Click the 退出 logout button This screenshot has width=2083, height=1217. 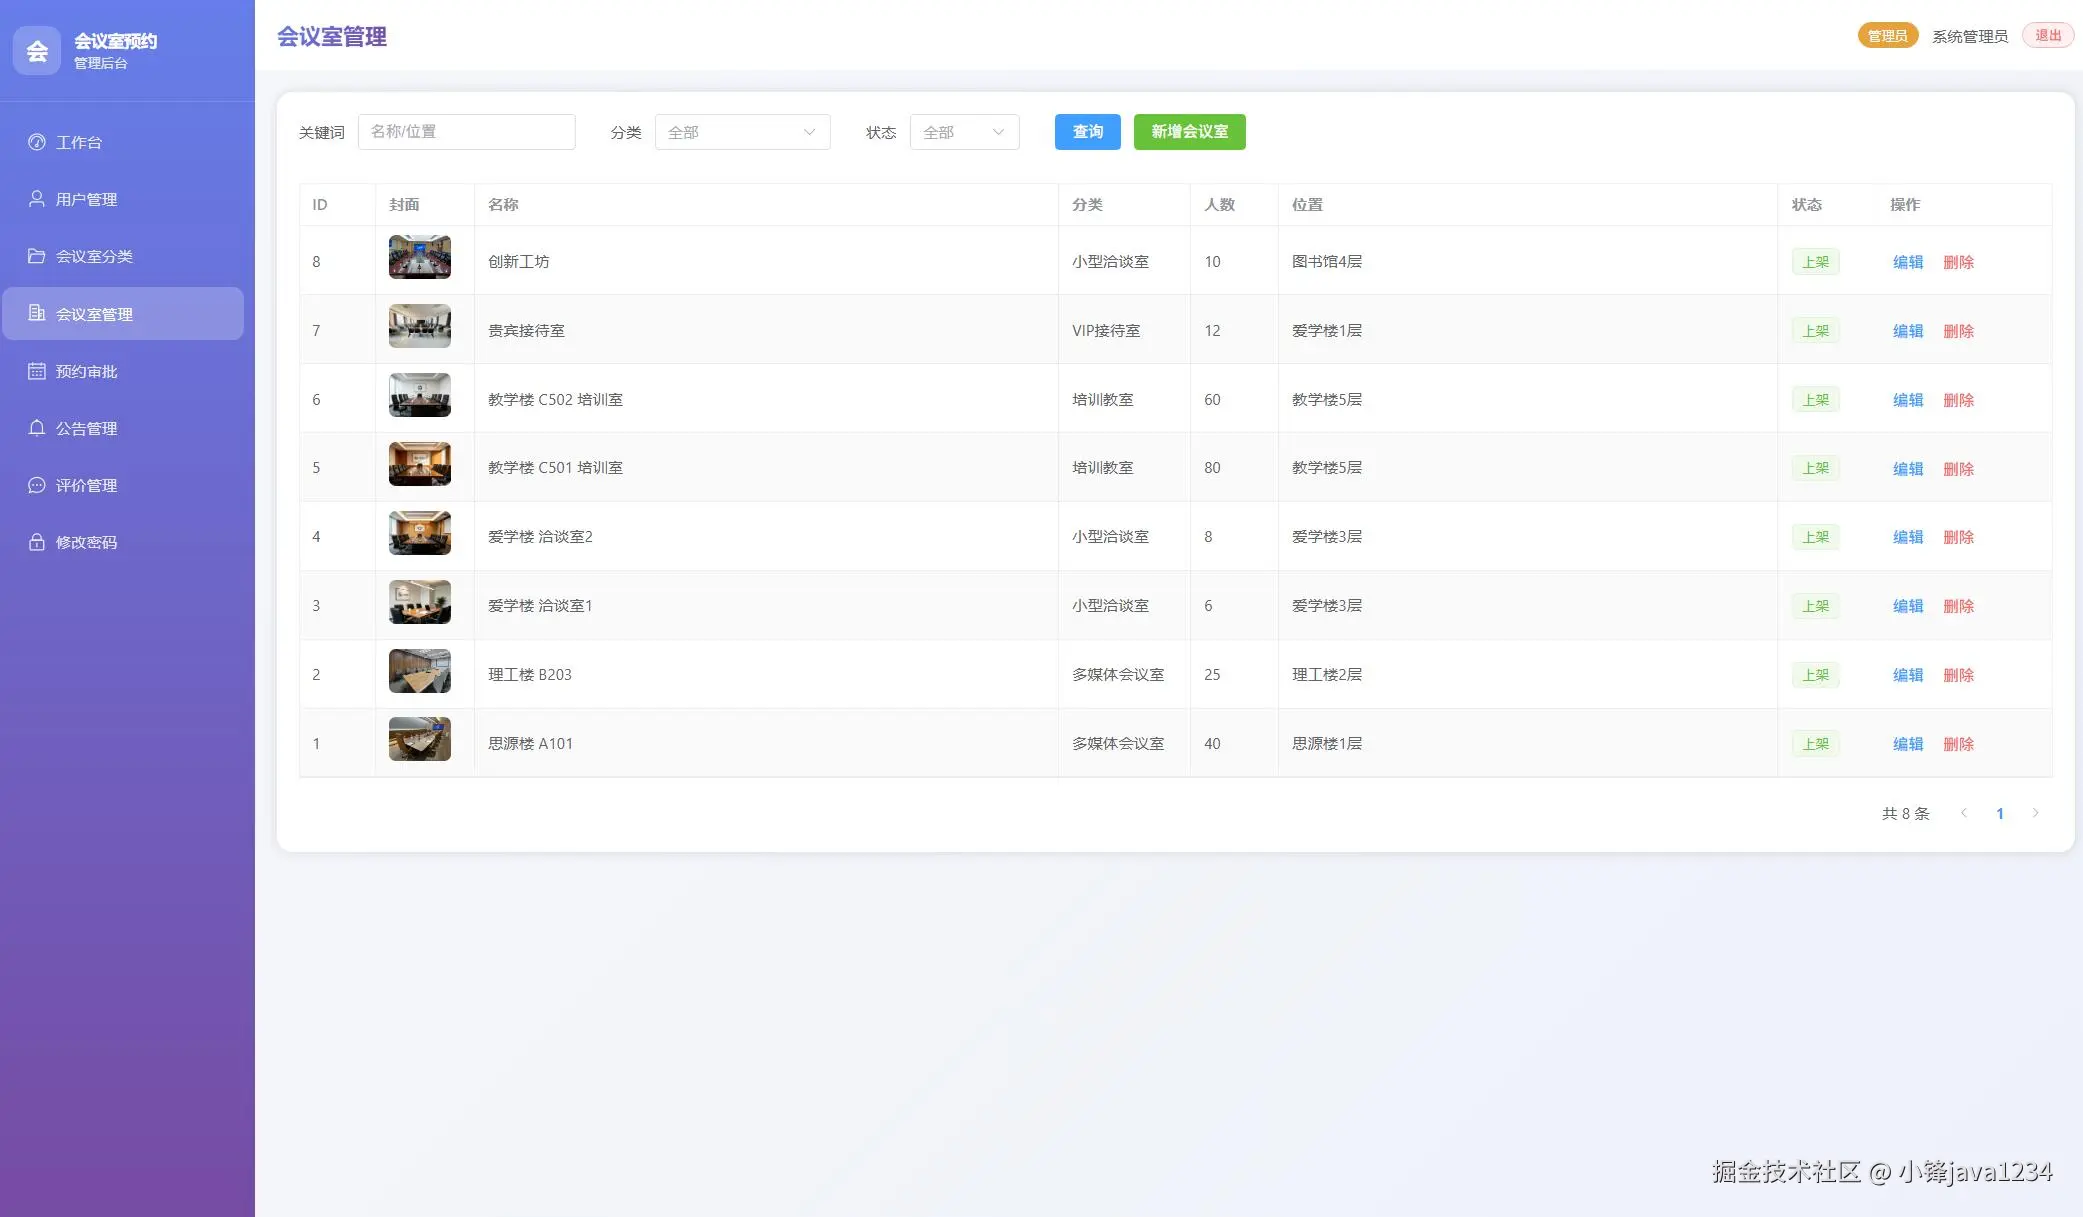click(2047, 36)
